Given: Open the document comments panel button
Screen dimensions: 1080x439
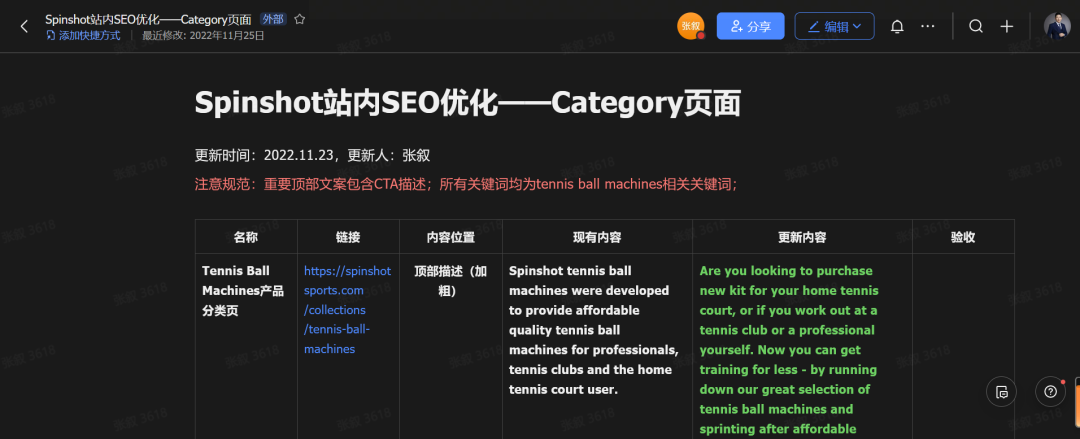Looking at the screenshot, I should 1002,391.
